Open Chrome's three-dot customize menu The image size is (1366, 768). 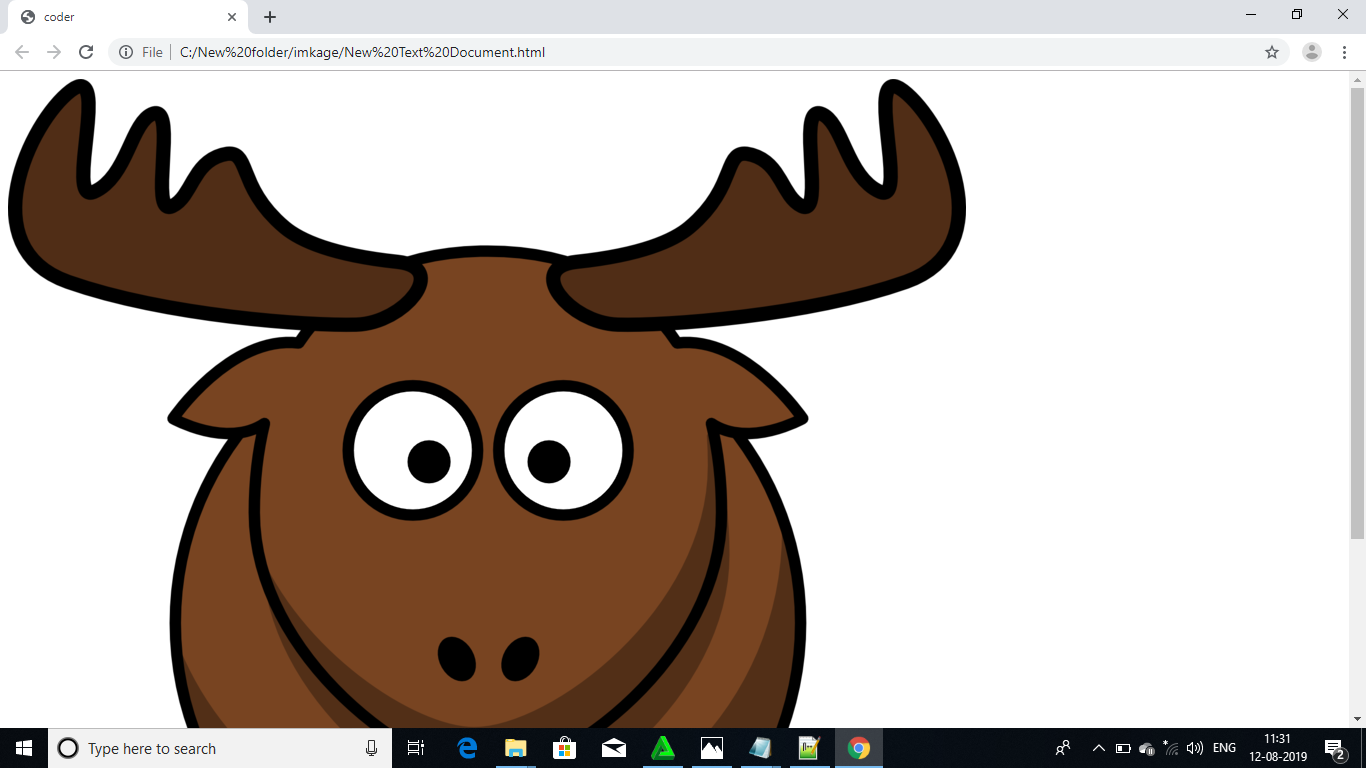1345,52
